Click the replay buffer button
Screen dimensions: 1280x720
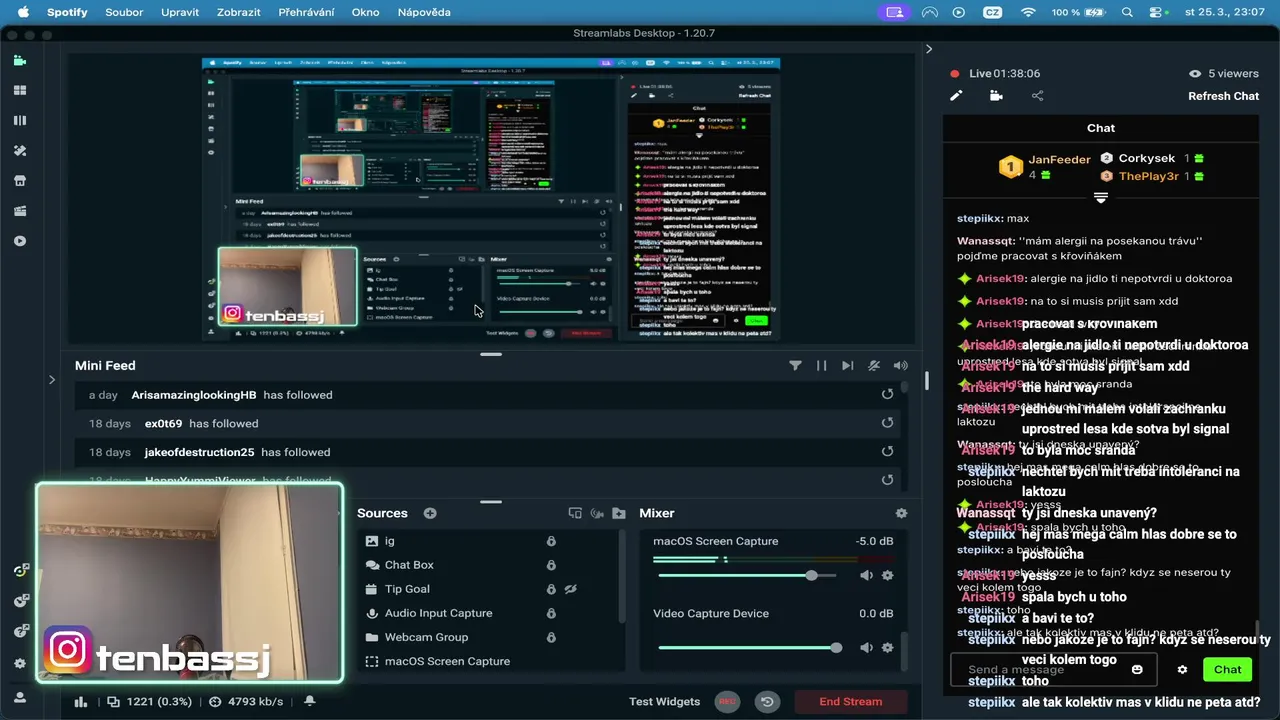click(767, 702)
